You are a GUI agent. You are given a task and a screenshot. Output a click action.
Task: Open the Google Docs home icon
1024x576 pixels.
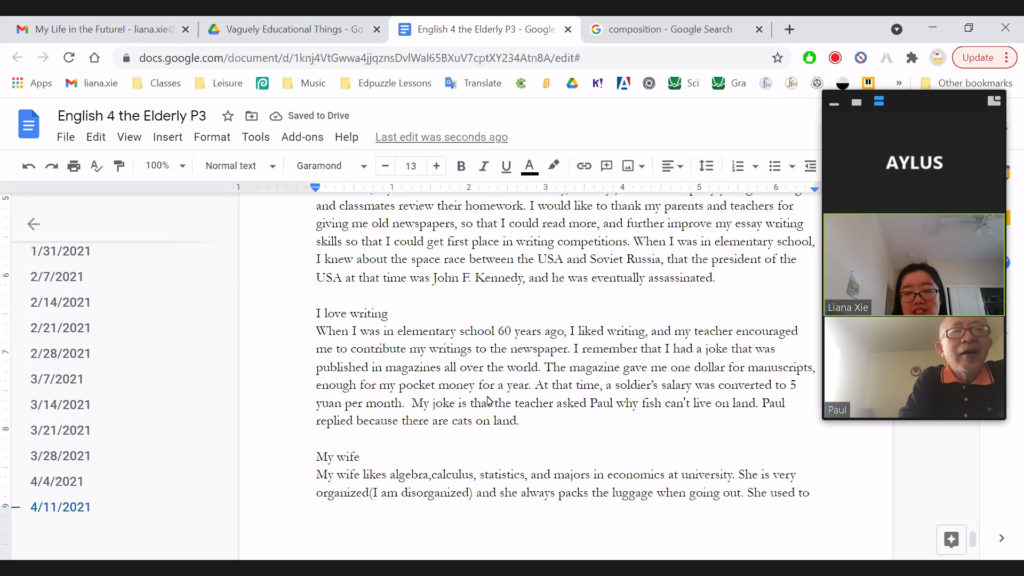[x=29, y=124]
